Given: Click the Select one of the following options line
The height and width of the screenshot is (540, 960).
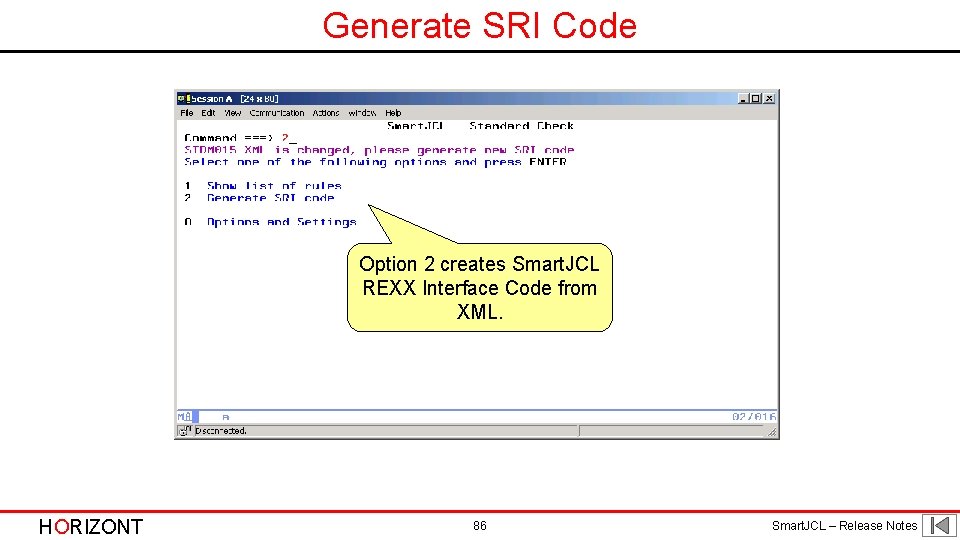Looking at the screenshot, I should click(375, 162).
